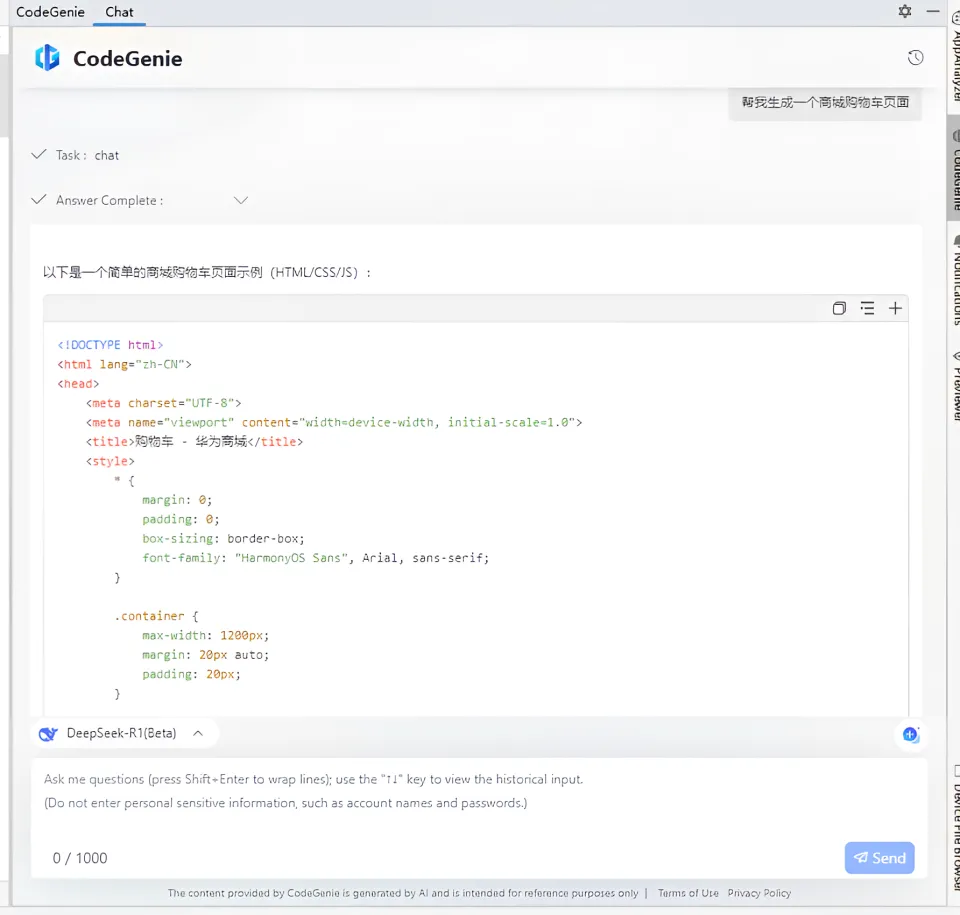Open the DeepSeek-R1(Beta) model selector
The width and height of the screenshot is (960, 915).
tap(124, 733)
